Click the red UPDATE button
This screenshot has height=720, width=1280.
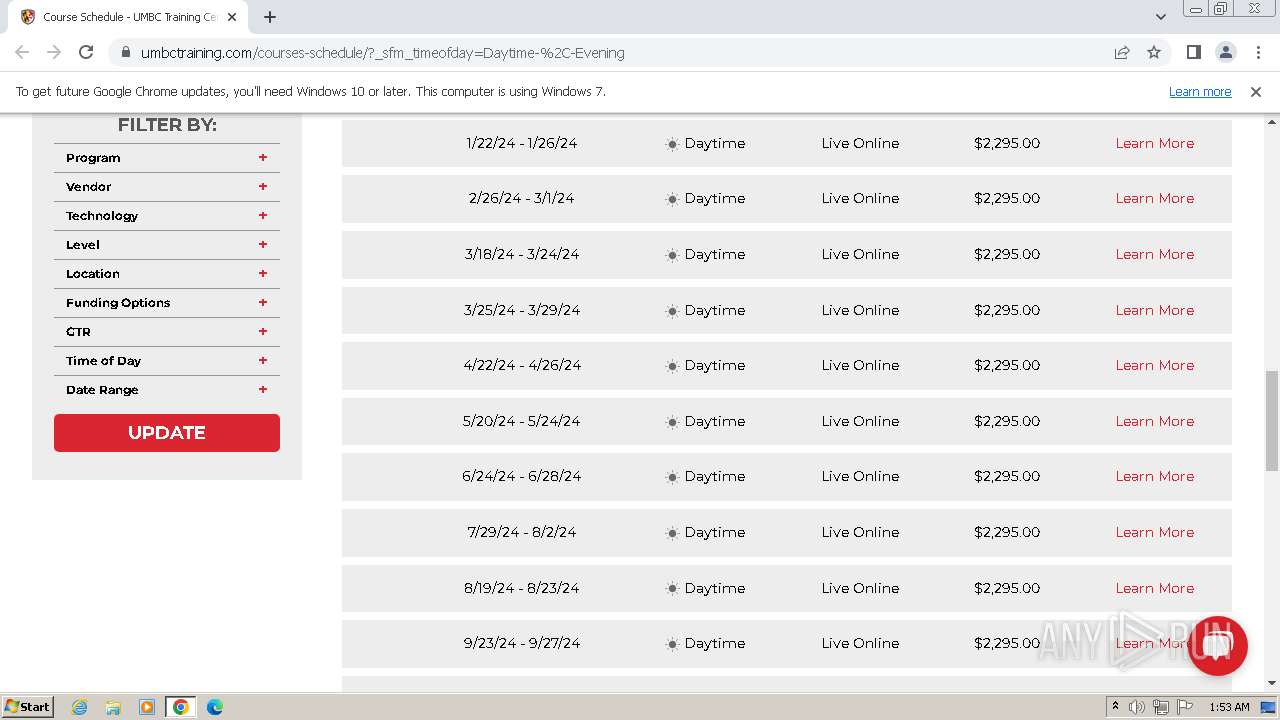(167, 433)
